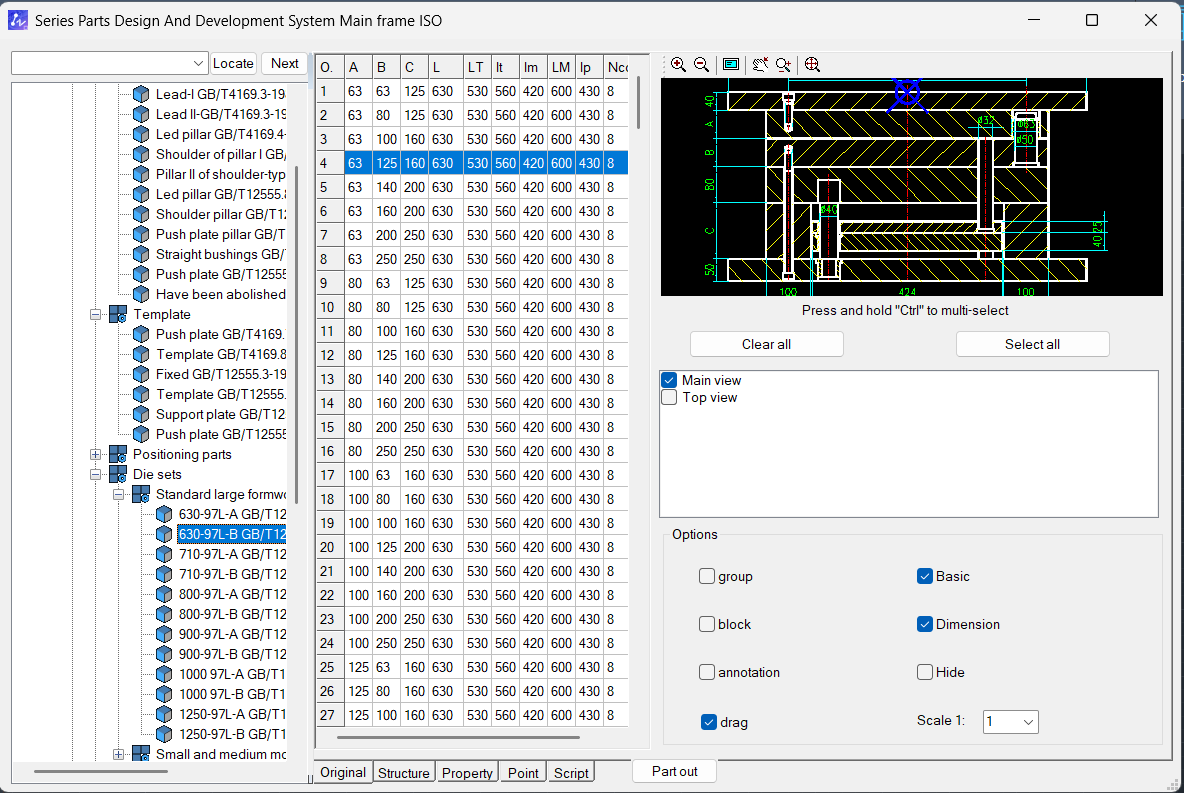
Task: Click the cyan full-view window icon
Action: click(731, 65)
